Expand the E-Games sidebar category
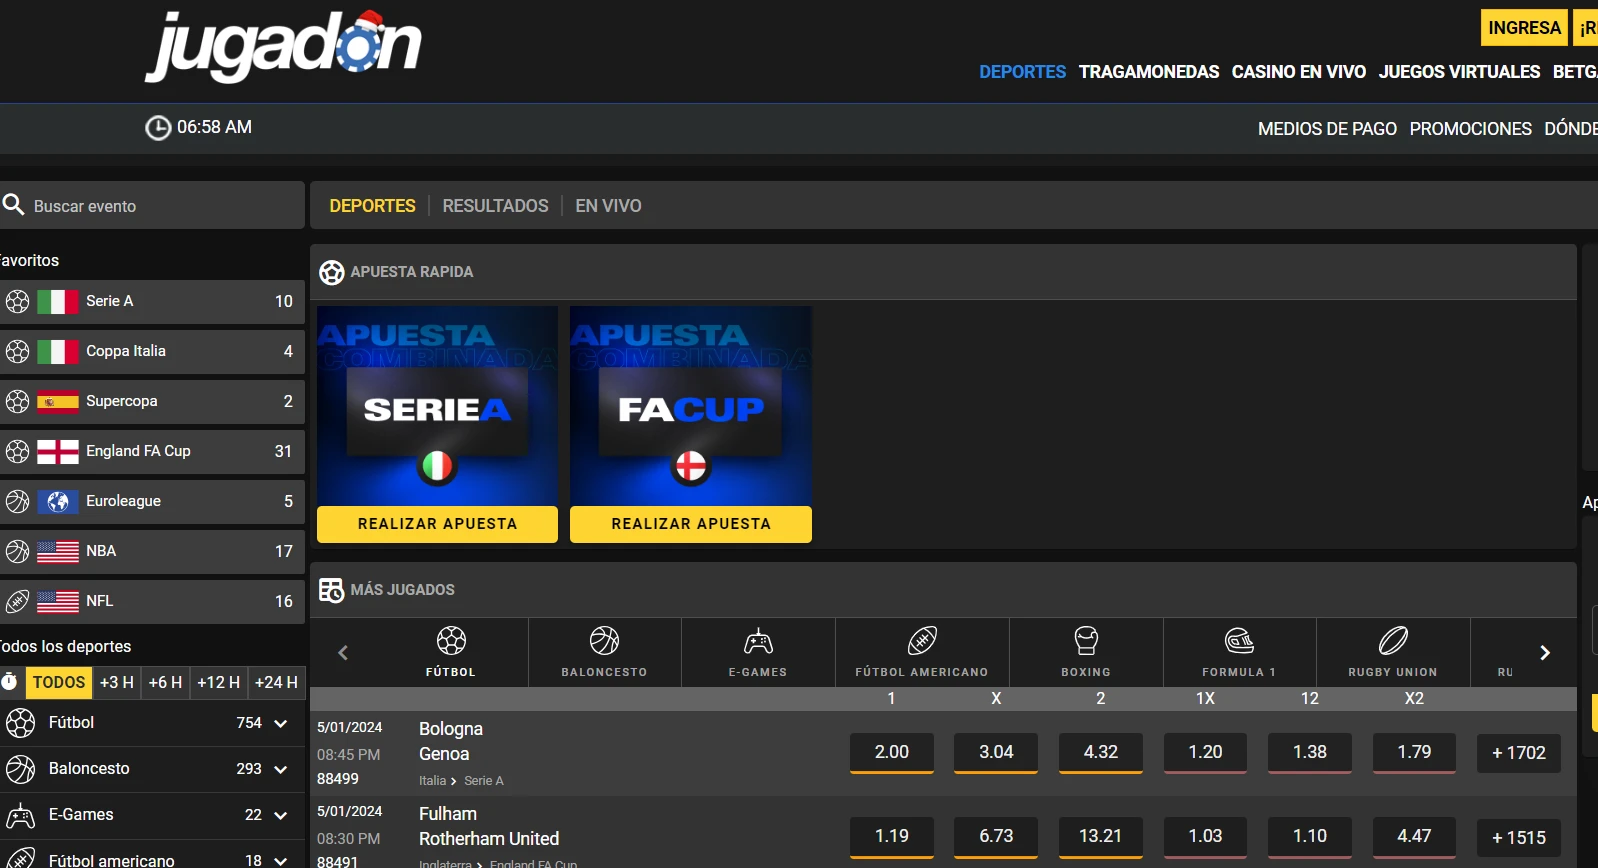Screen dimensions: 1598x868 point(281,816)
